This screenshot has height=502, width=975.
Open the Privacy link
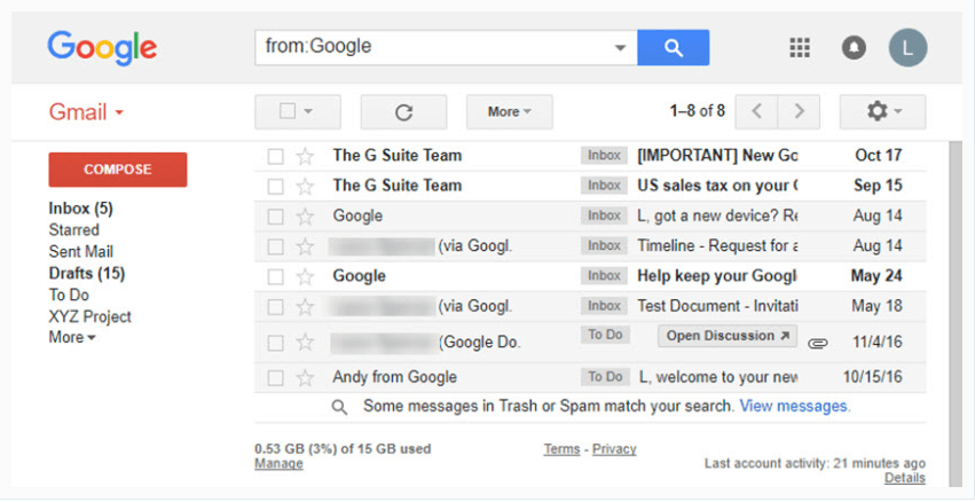[x=614, y=449]
